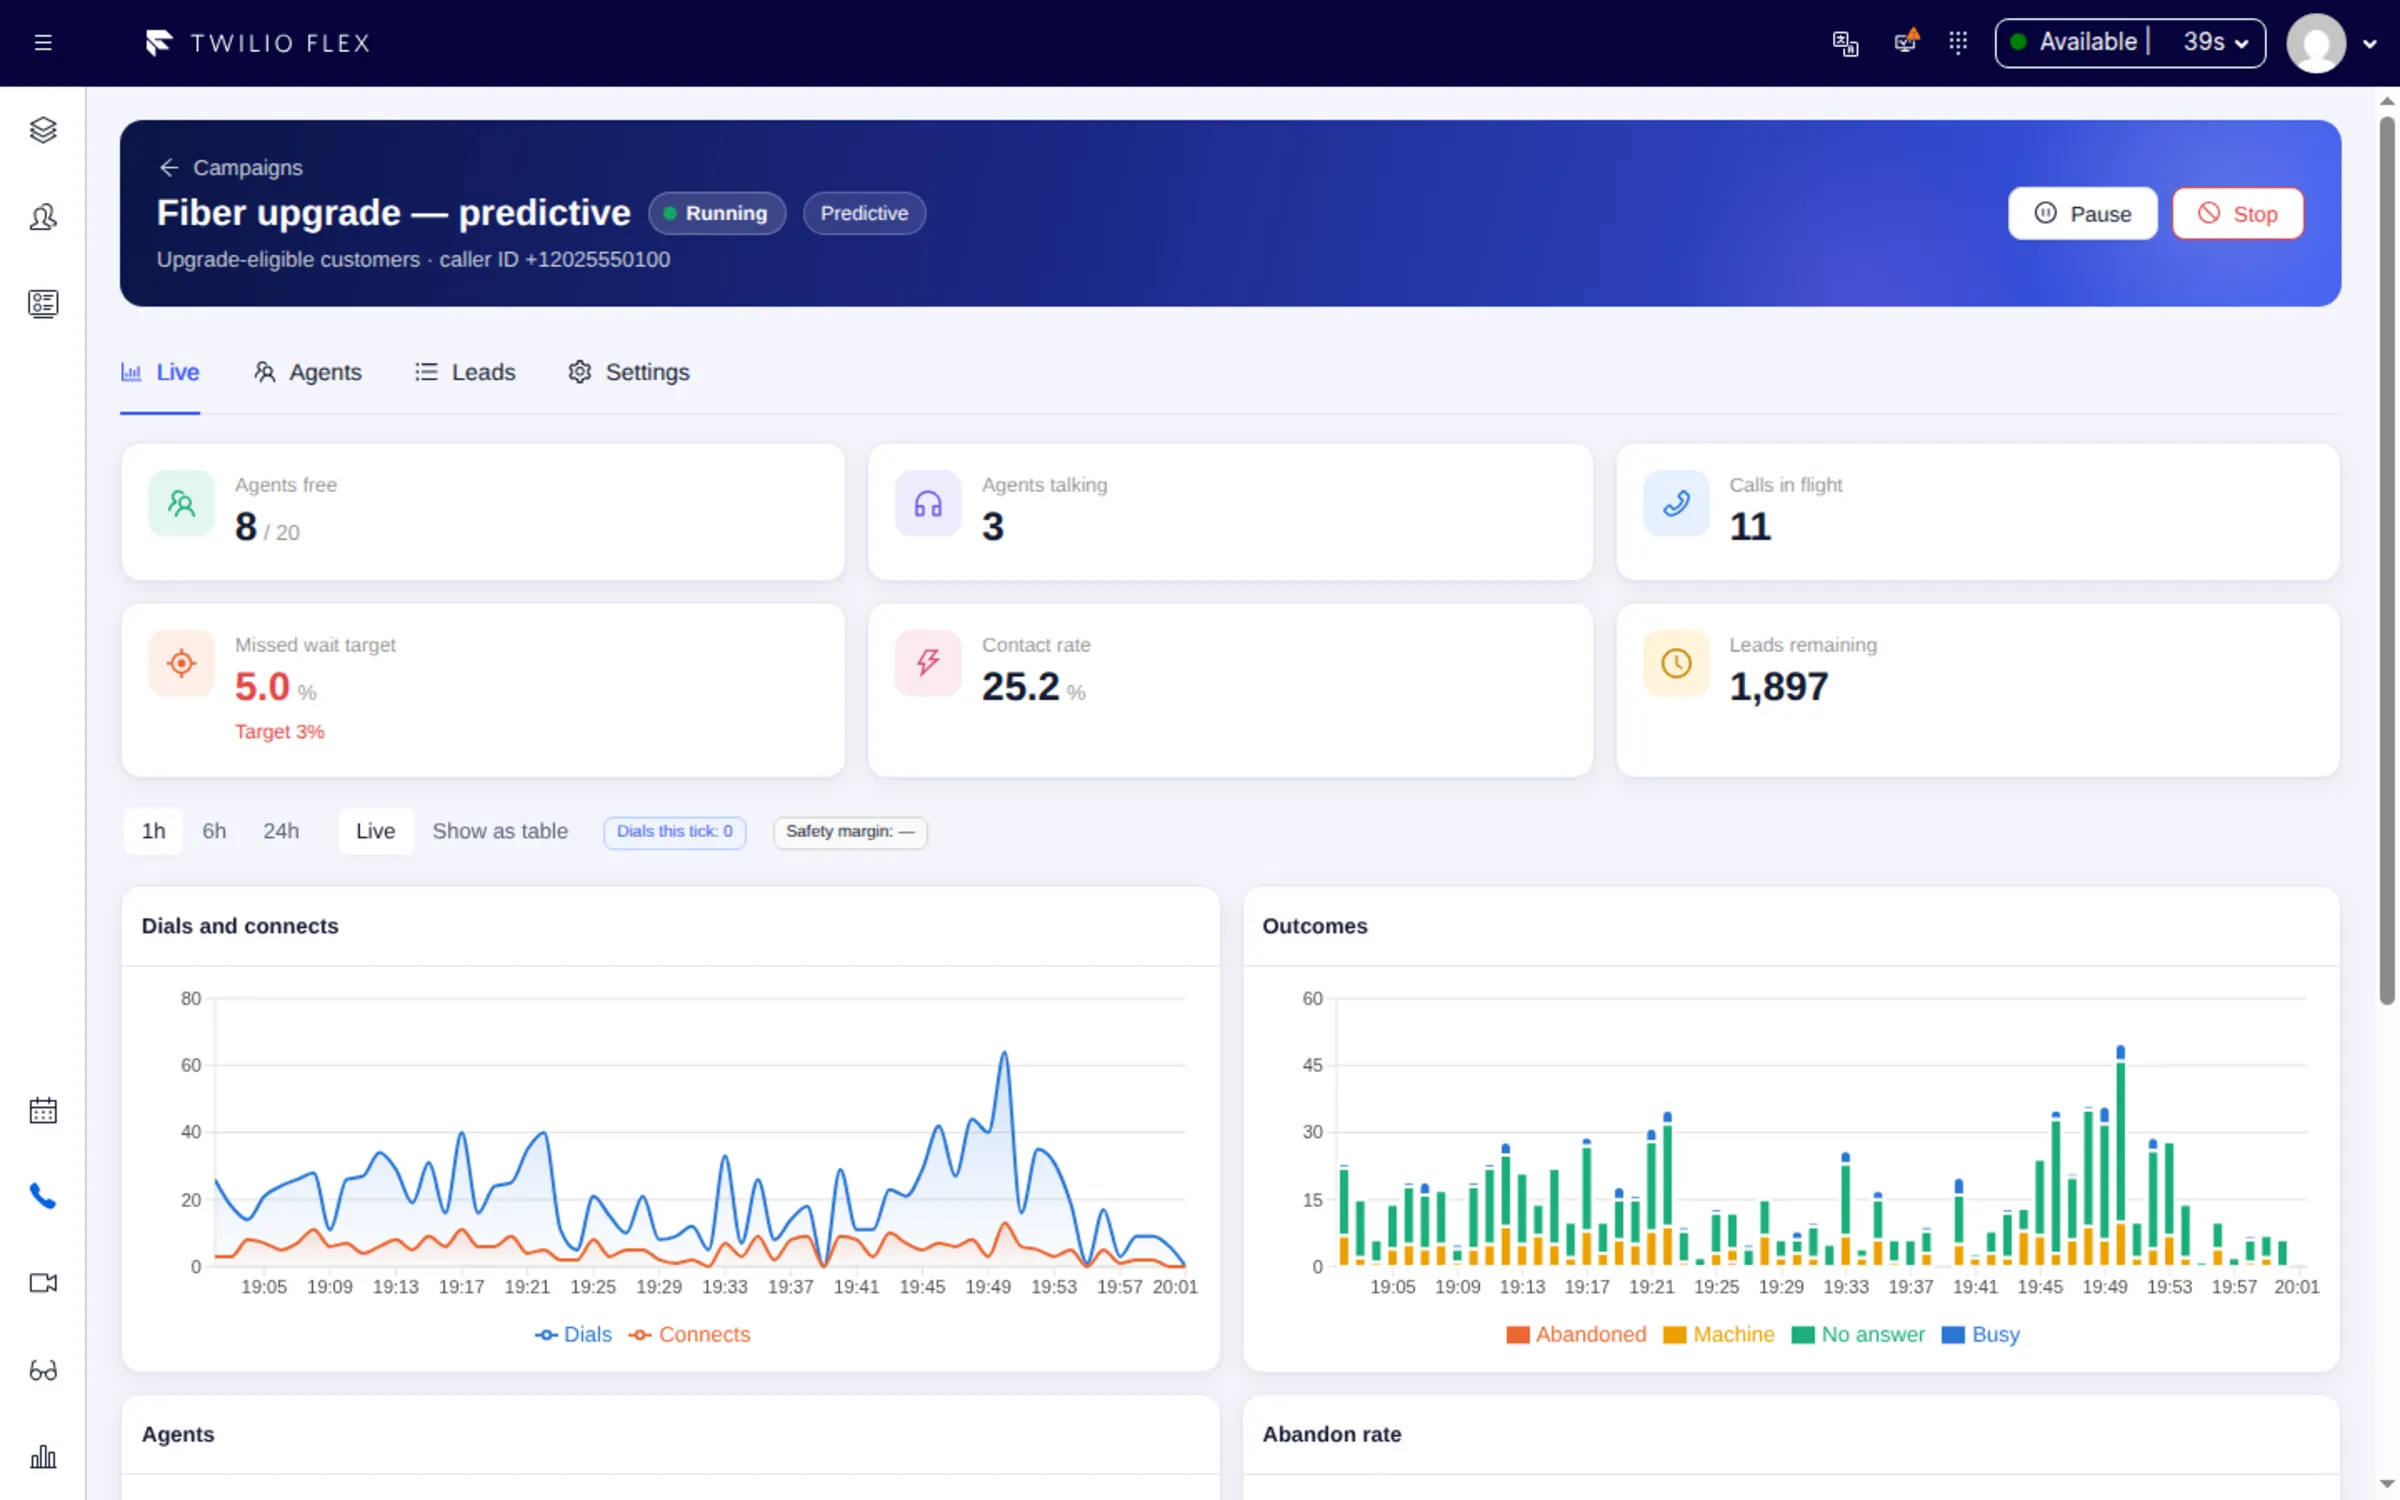2400x1500 pixels.
Task: Click the Calls in flight phone icon
Action: [1676, 503]
